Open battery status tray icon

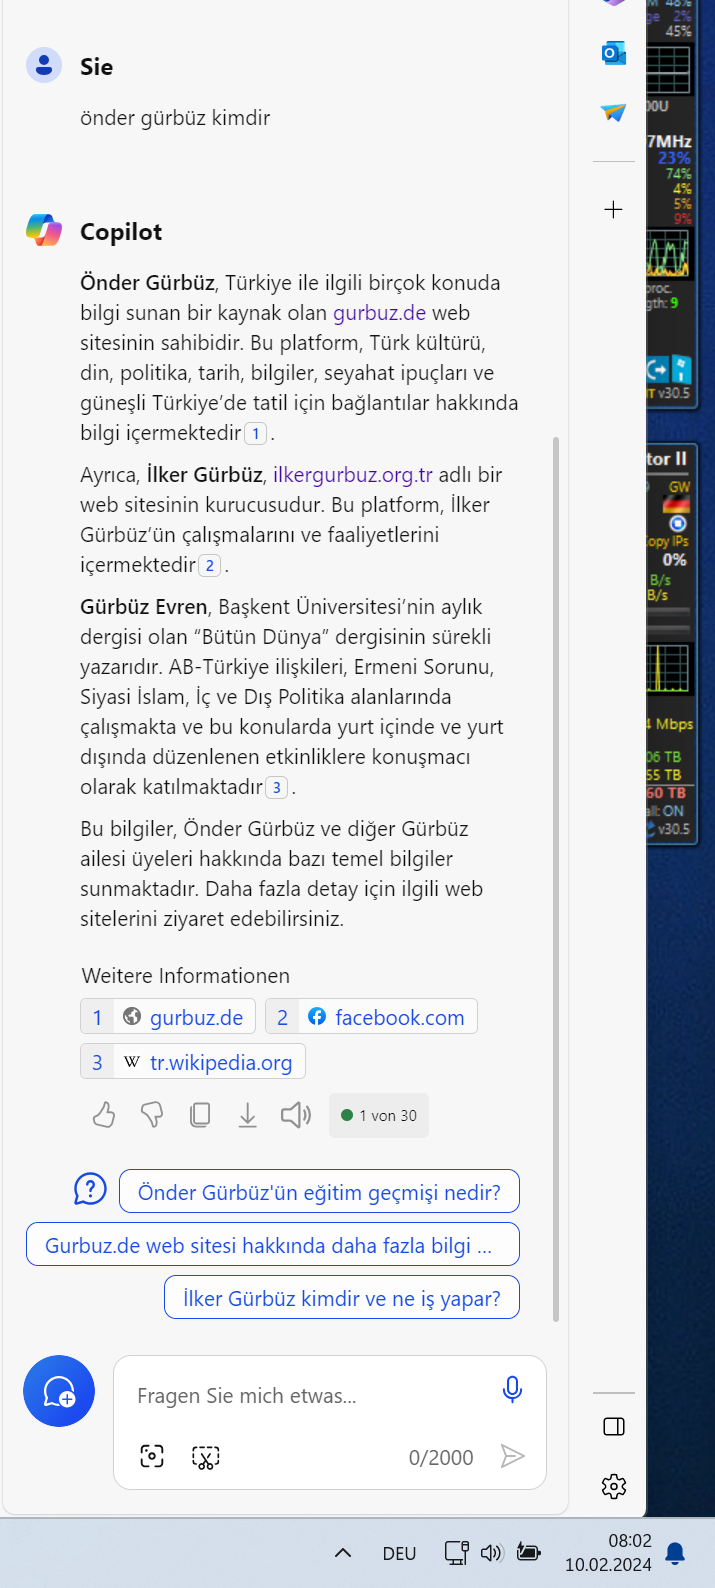pyautogui.click(x=528, y=1553)
